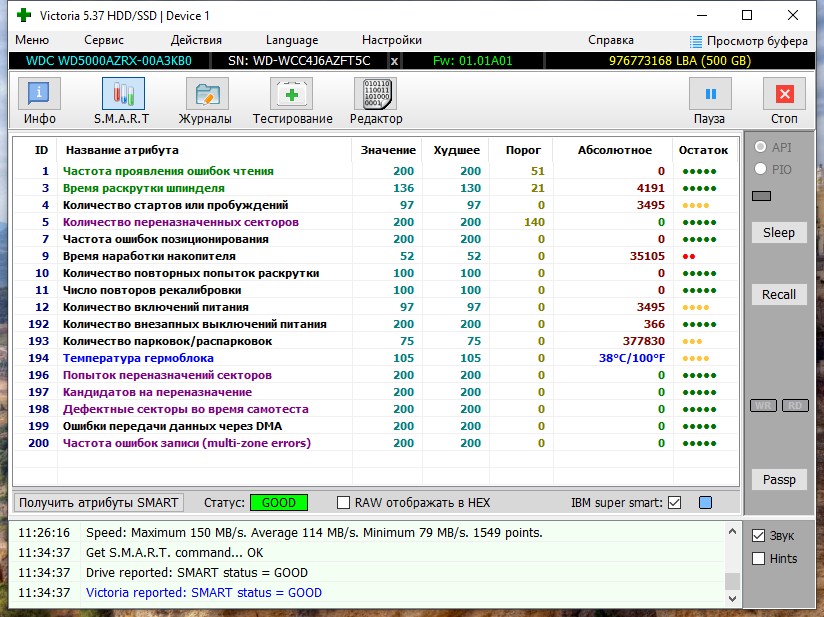Click the Sleep button
824x617 pixels.
point(779,232)
